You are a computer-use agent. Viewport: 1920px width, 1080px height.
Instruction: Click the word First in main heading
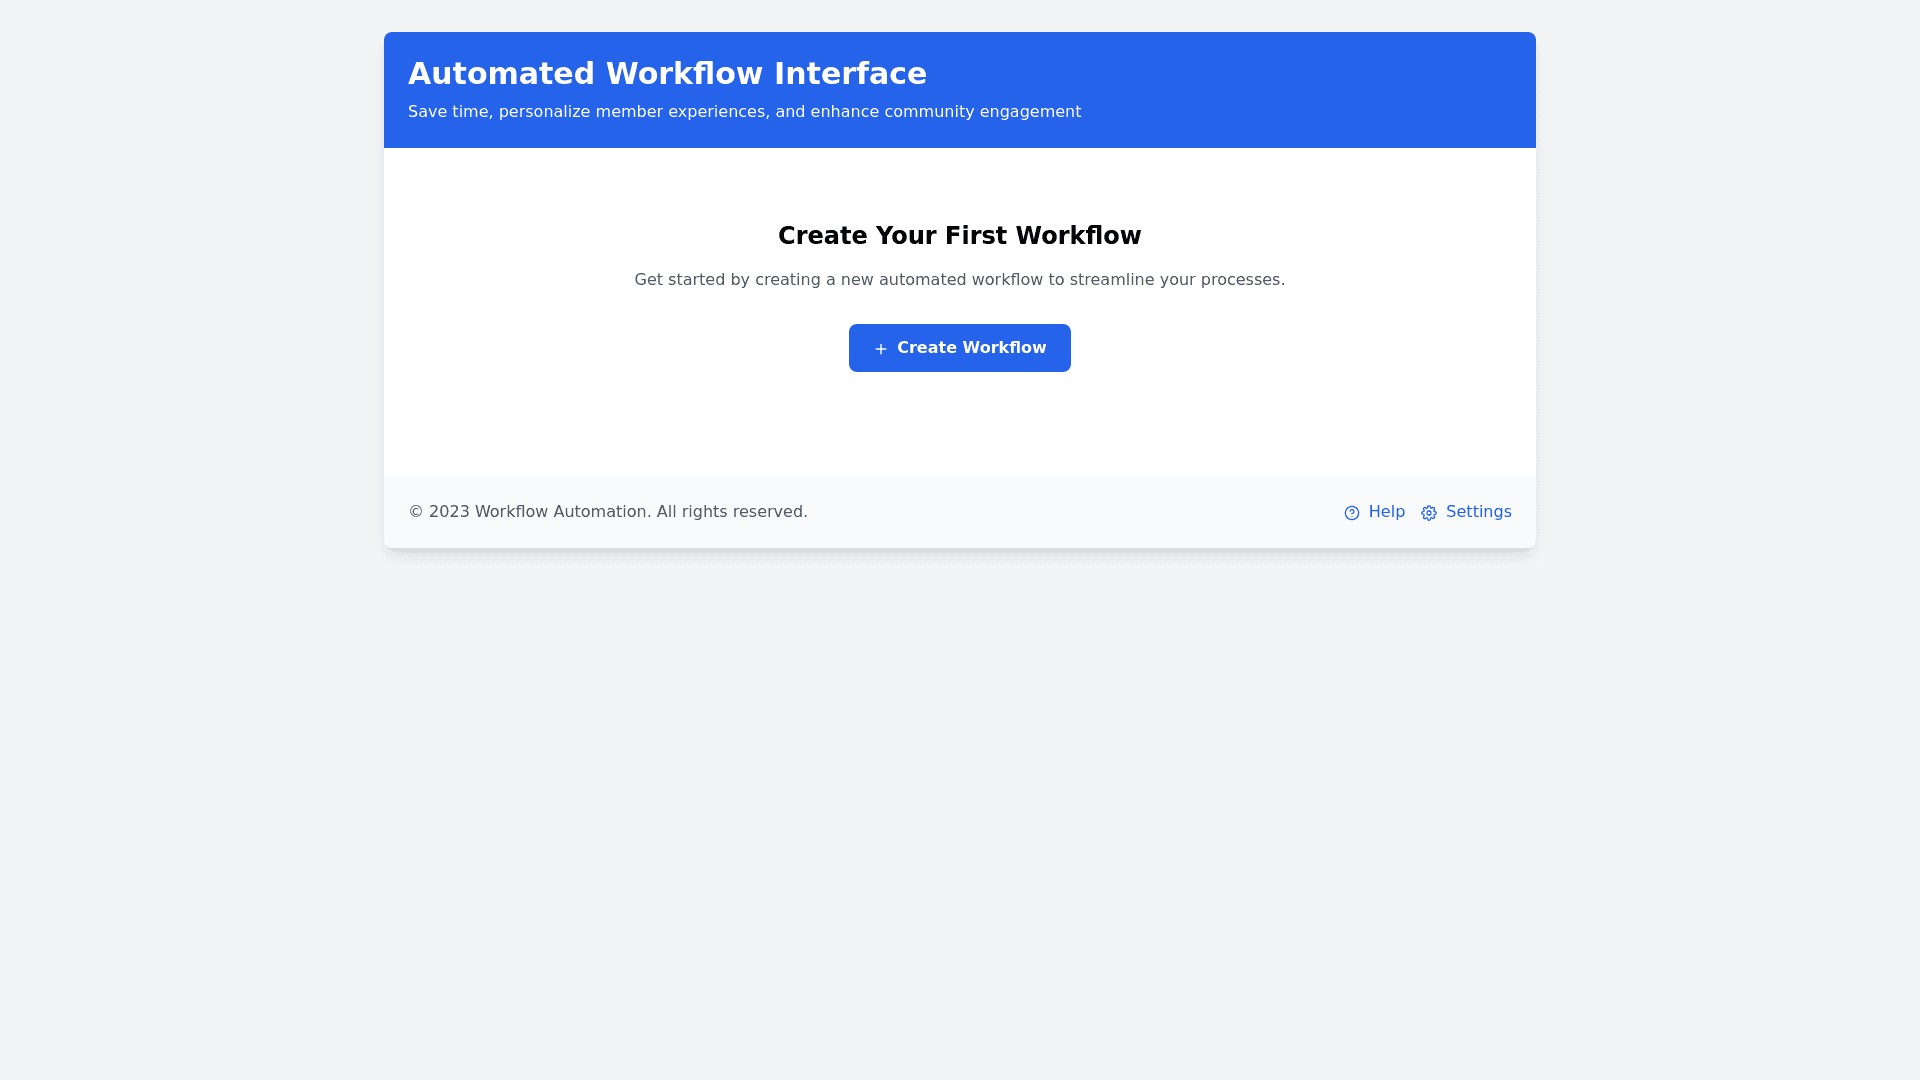[975, 236]
